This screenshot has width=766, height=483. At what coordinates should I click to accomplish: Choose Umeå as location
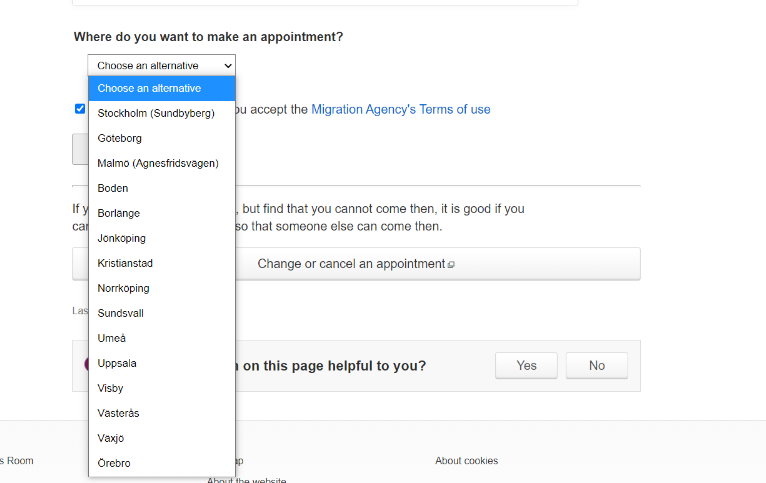coord(162,338)
